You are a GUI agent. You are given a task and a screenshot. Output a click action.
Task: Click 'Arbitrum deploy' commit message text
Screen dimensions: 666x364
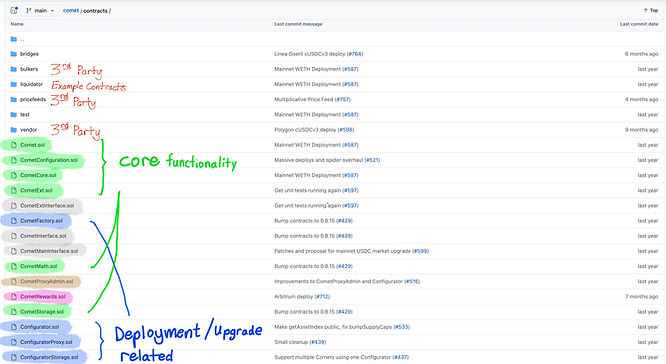[293, 296]
